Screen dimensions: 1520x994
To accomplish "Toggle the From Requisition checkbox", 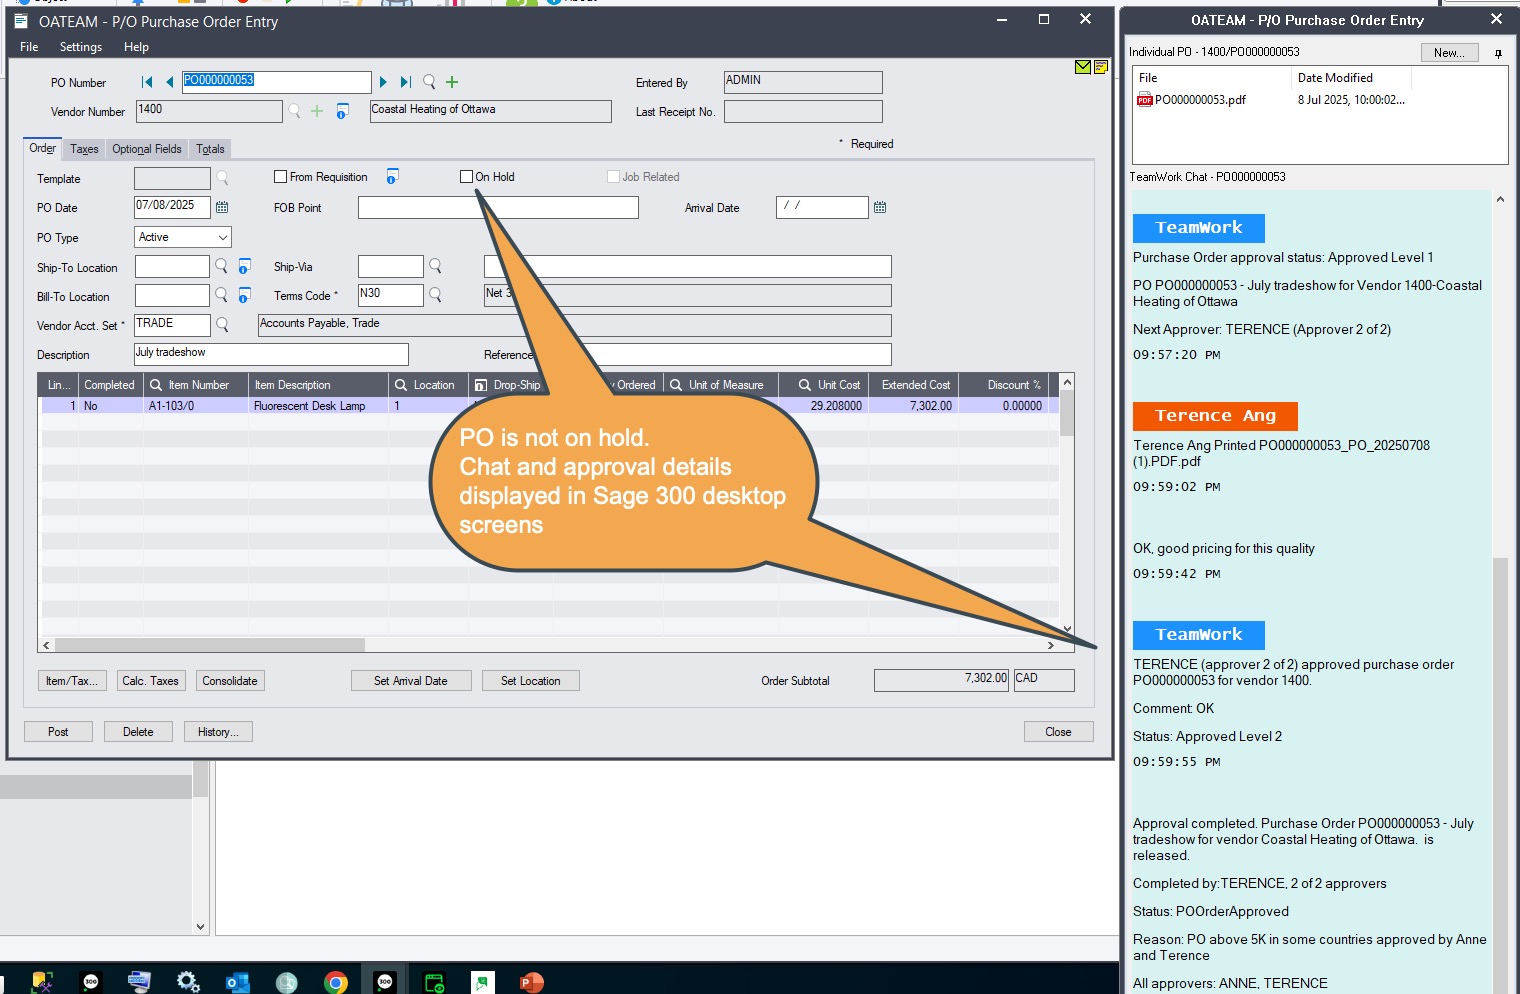I will pos(280,177).
